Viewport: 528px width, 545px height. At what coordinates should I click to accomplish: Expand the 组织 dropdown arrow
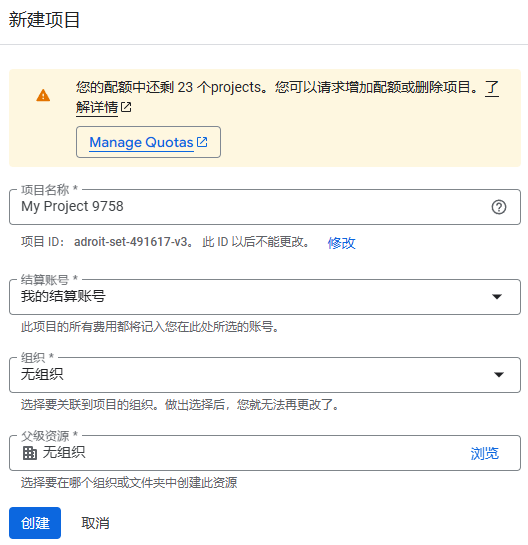click(x=499, y=375)
